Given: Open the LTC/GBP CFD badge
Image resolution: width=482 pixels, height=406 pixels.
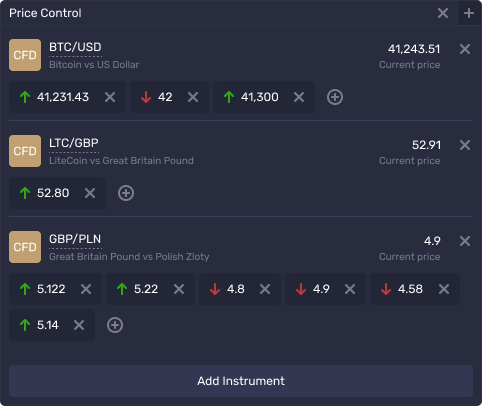Looking at the screenshot, I should (25, 151).
